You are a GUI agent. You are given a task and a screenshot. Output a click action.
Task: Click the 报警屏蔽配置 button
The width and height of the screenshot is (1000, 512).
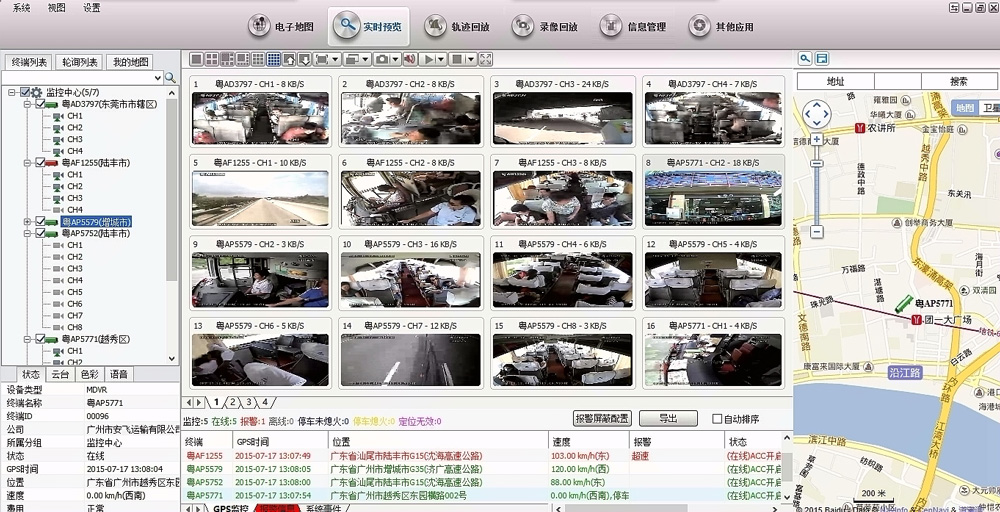[x=603, y=419]
